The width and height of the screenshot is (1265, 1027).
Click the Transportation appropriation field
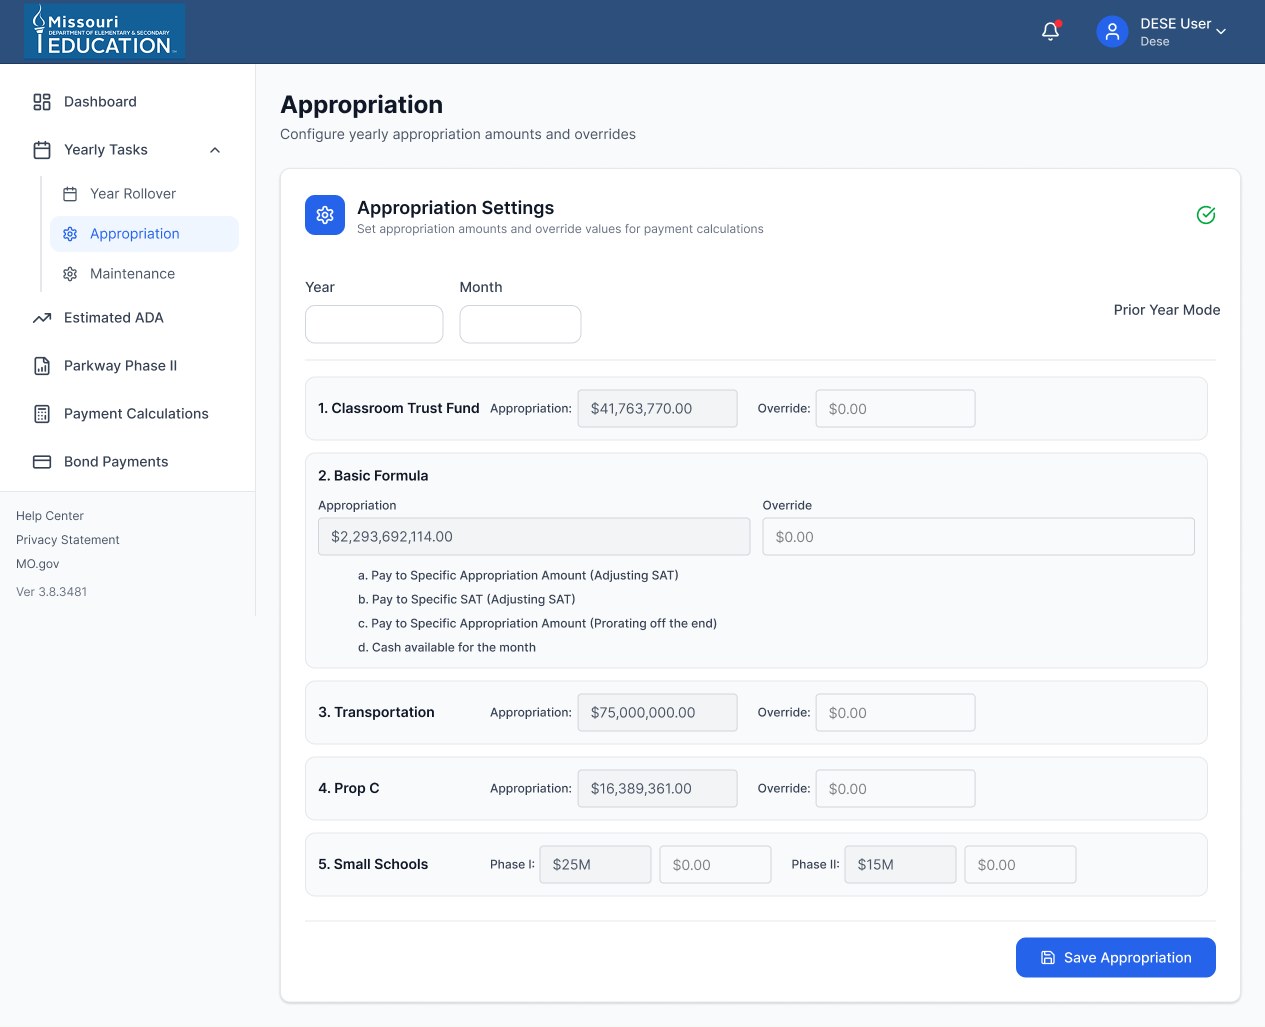658,713
